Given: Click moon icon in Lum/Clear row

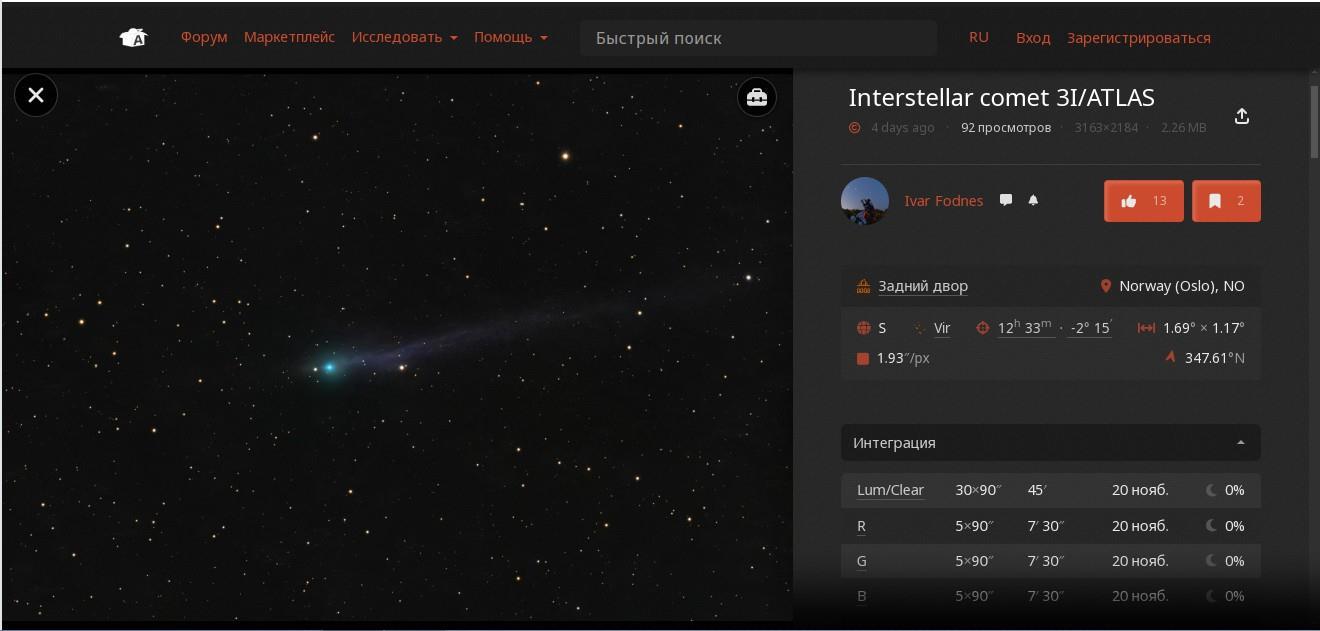Looking at the screenshot, I should 1212,490.
